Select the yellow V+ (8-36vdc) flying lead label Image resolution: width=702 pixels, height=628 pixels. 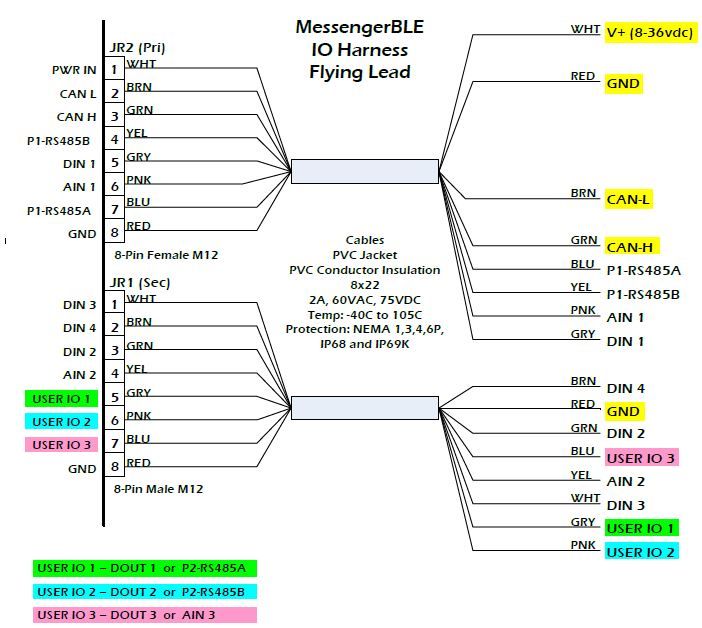point(651,32)
